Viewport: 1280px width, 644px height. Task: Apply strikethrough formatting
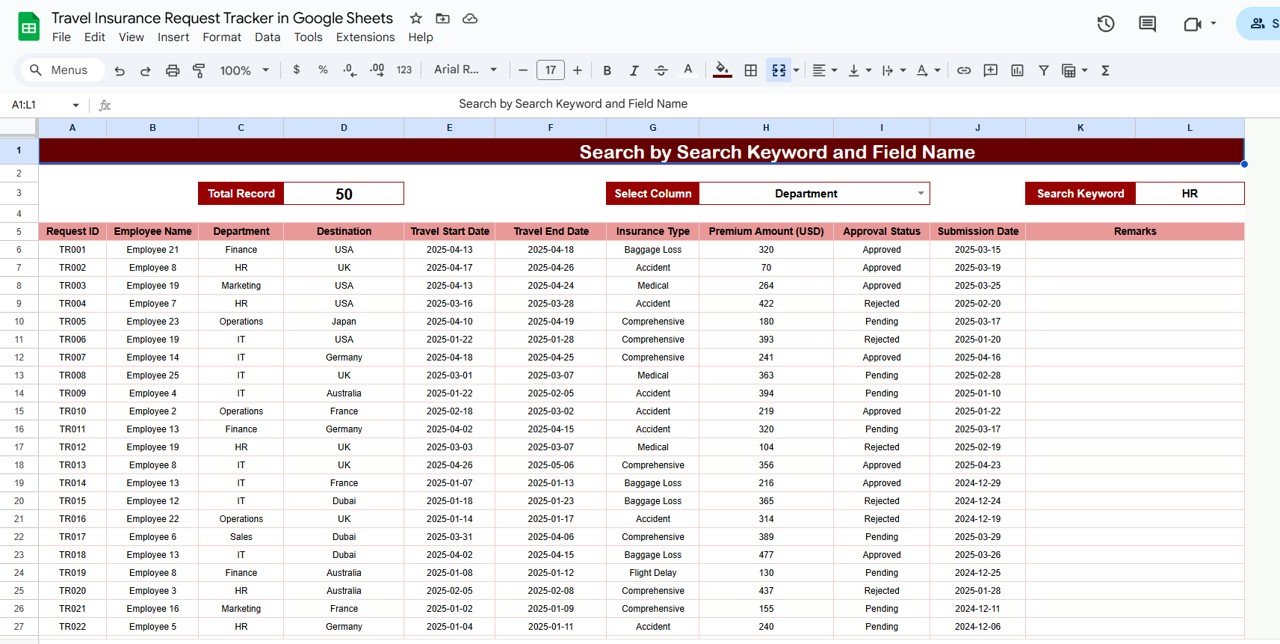coord(660,70)
